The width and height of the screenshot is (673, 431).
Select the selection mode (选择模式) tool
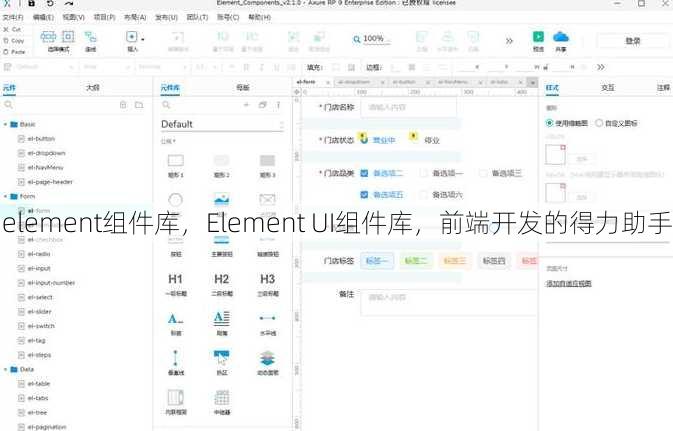coord(58,41)
